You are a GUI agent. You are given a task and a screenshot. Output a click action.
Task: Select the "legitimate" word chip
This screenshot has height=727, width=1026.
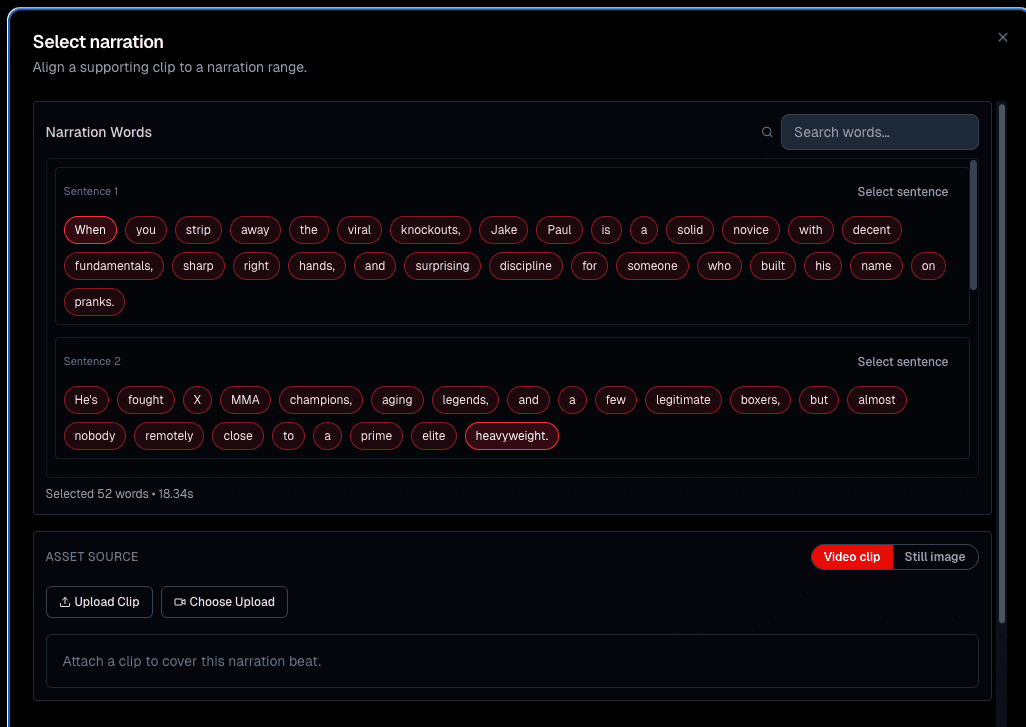683,400
